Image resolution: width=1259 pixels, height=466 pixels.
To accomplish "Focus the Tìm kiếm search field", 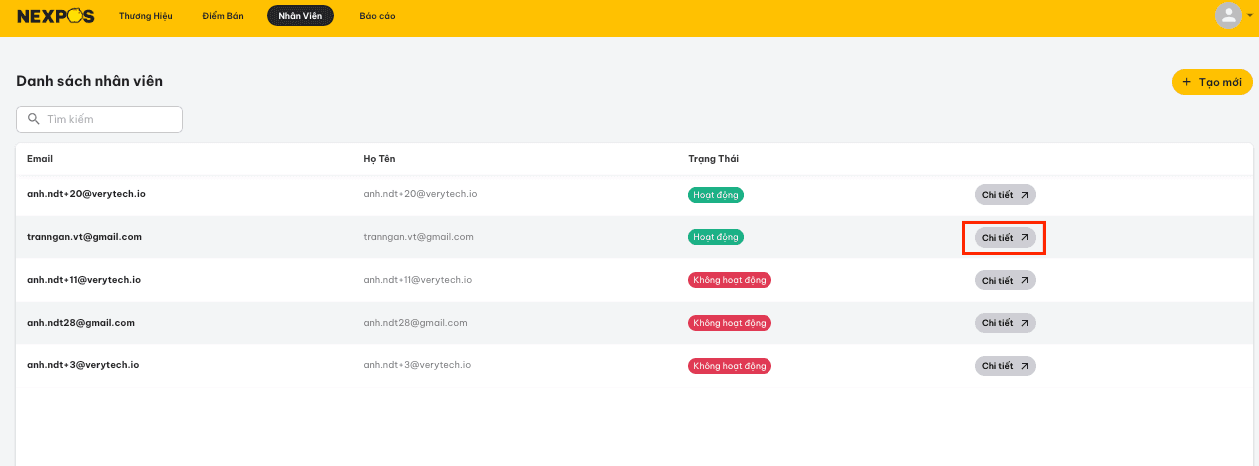I will (x=99, y=119).
